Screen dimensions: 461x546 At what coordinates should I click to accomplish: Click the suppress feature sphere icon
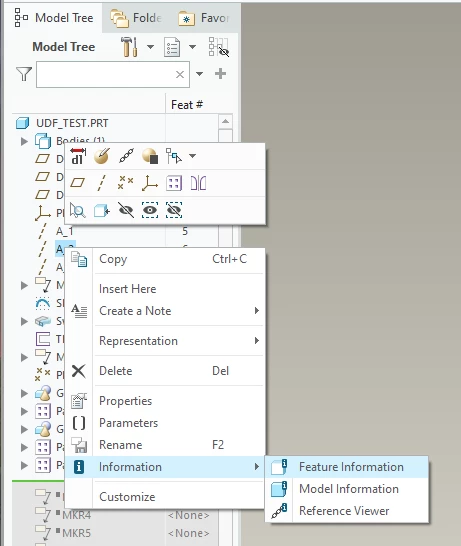click(150, 156)
